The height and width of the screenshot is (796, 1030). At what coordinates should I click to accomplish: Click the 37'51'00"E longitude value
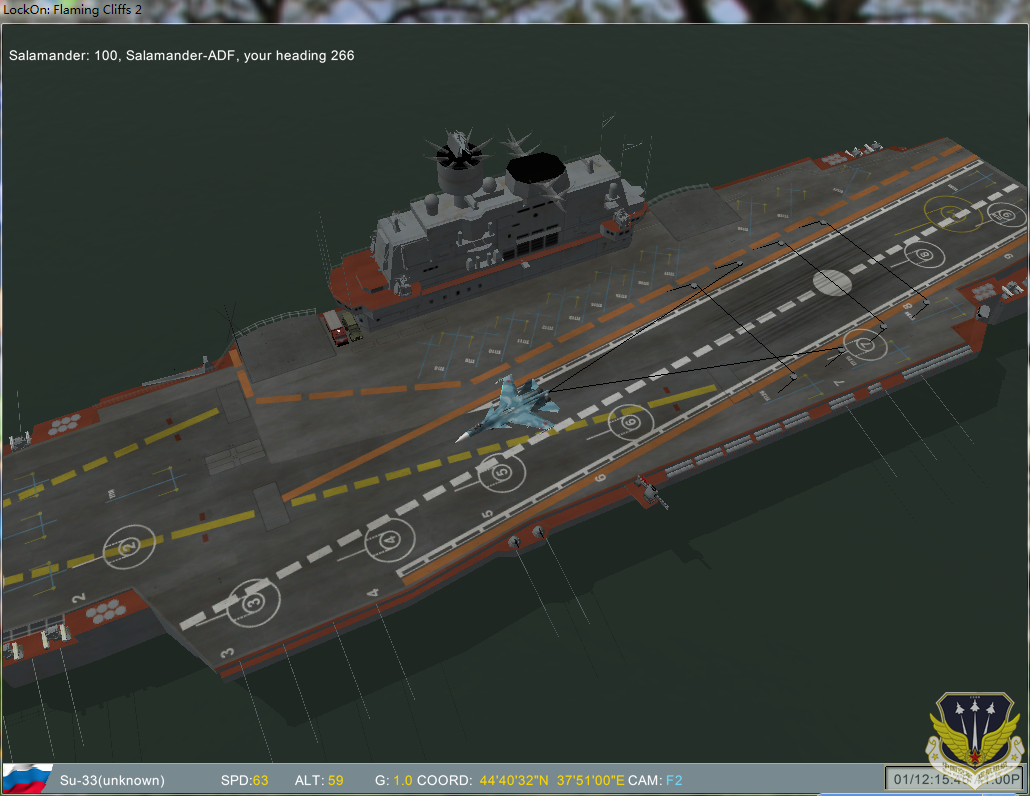pos(591,780)
